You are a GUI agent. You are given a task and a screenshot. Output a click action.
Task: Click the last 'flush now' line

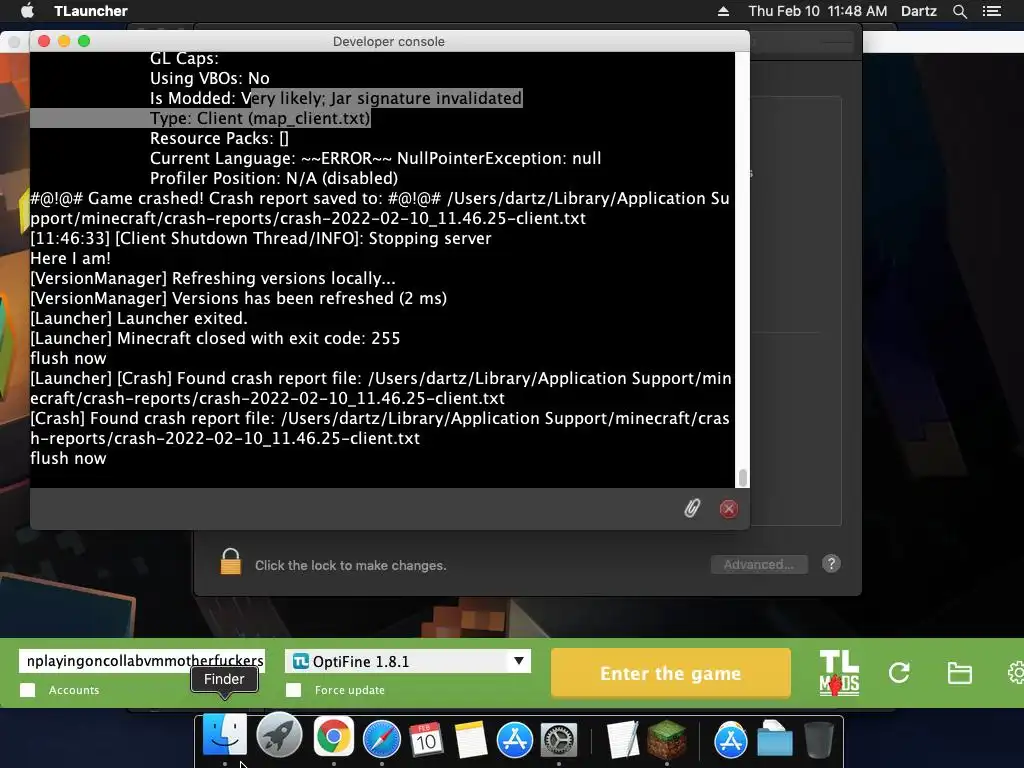(68, 458)
